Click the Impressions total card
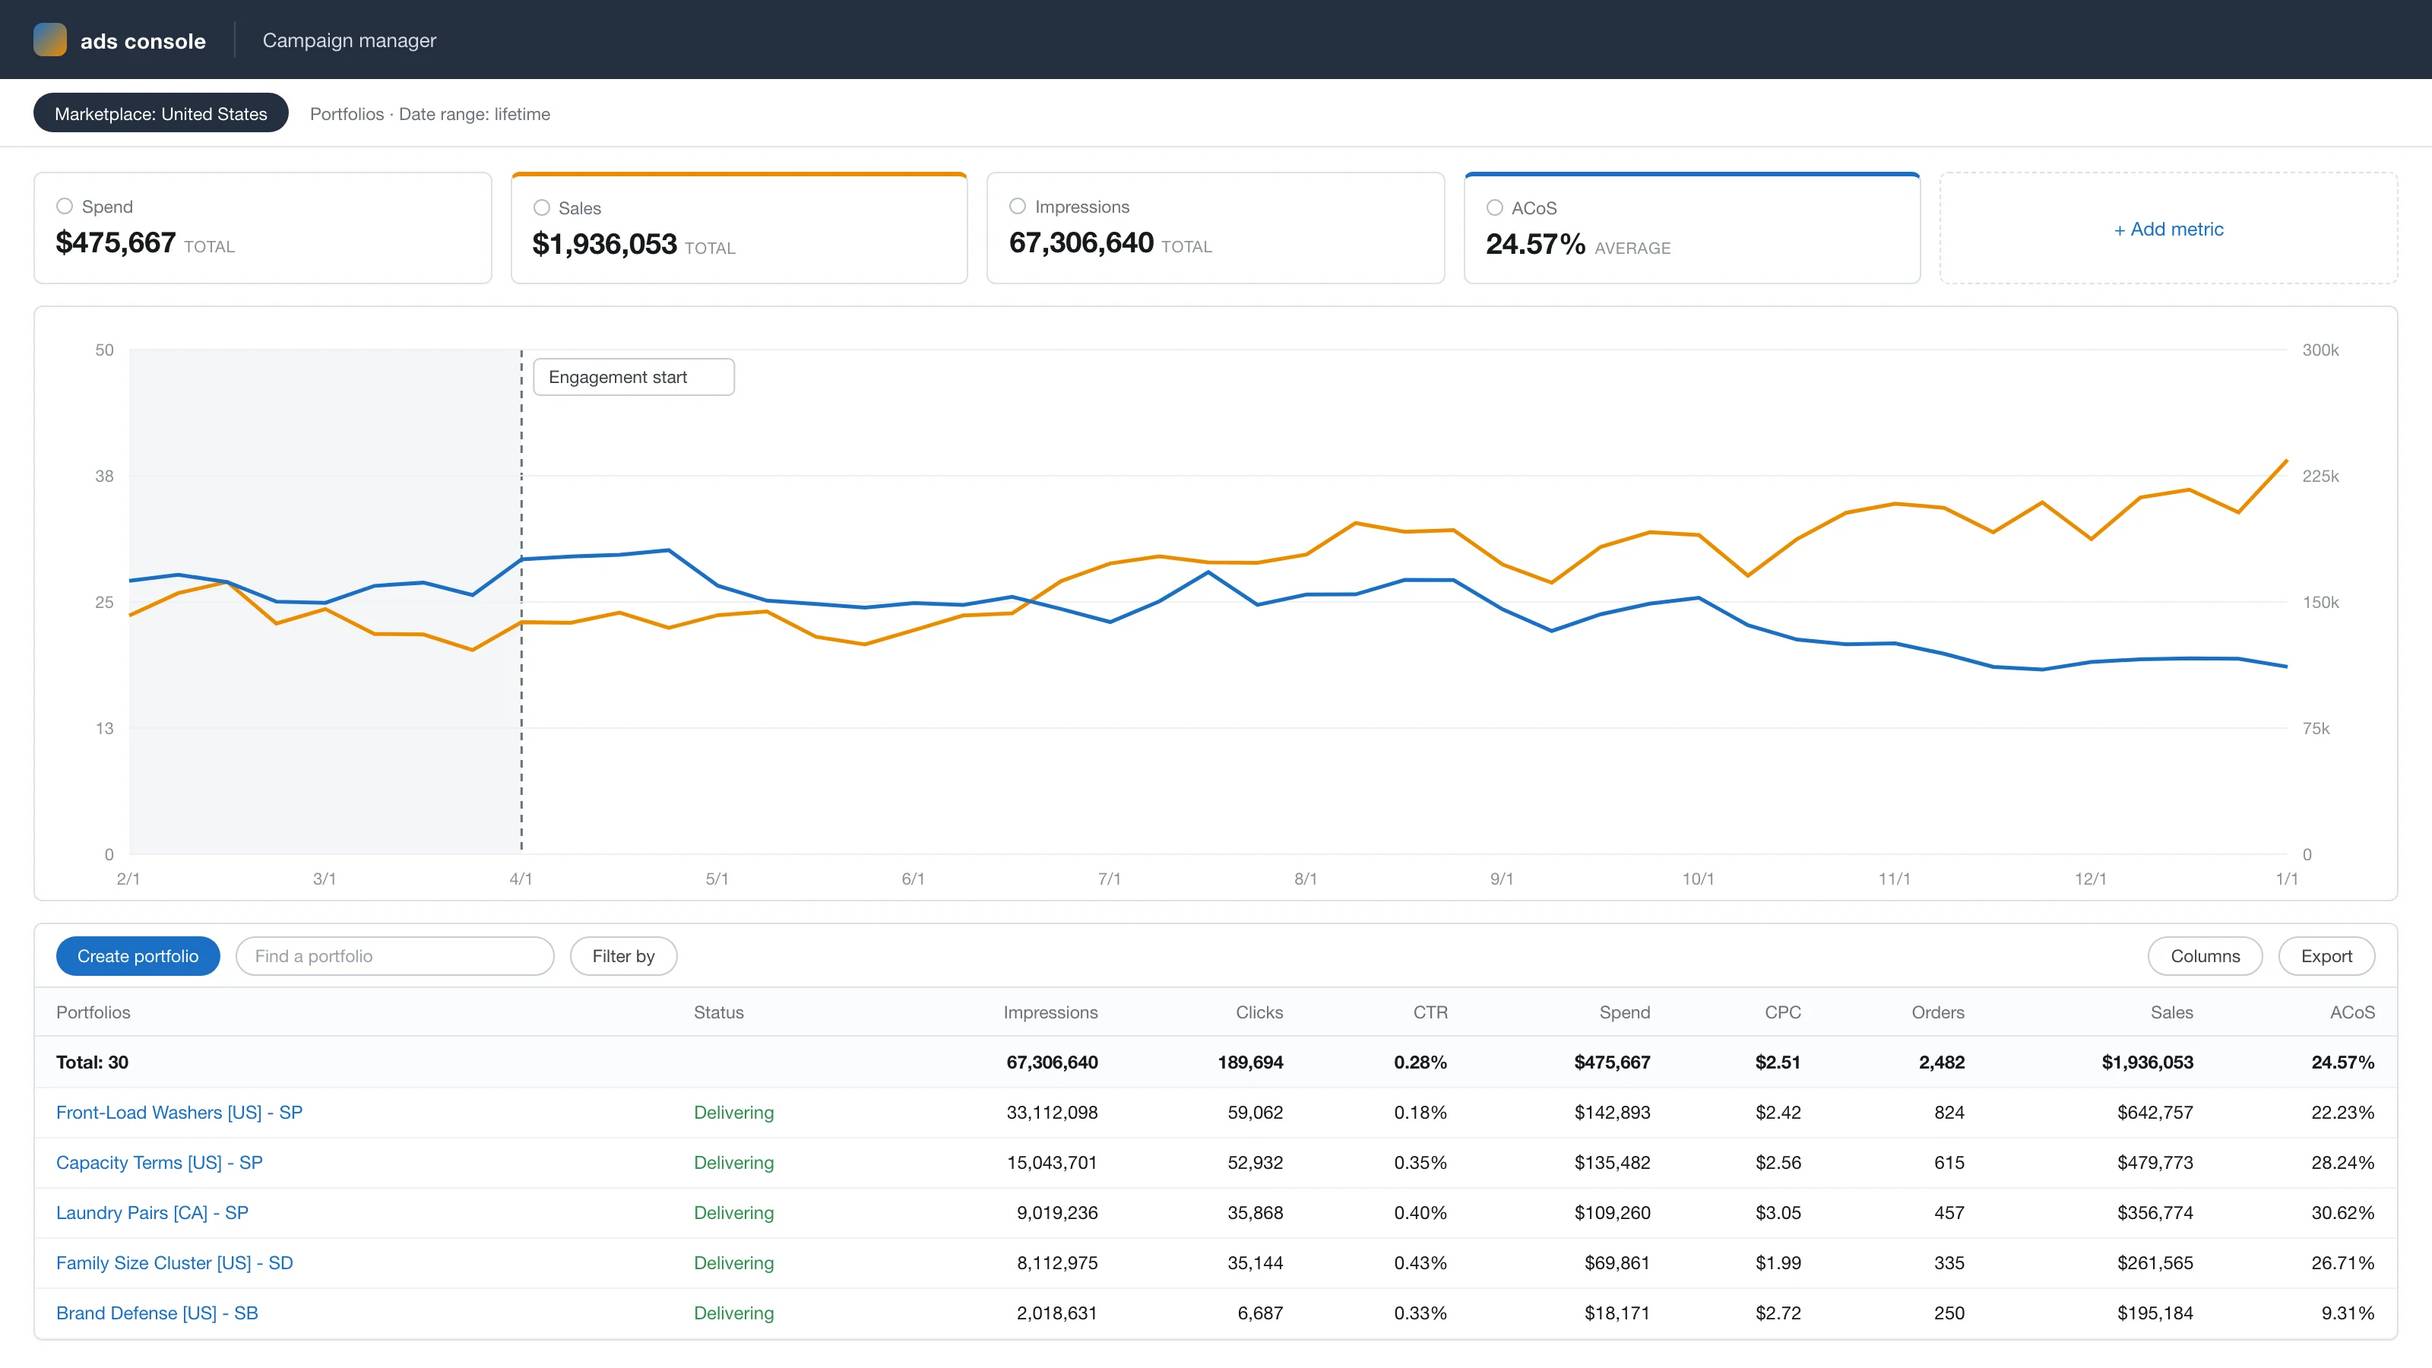 point(1216,228)
